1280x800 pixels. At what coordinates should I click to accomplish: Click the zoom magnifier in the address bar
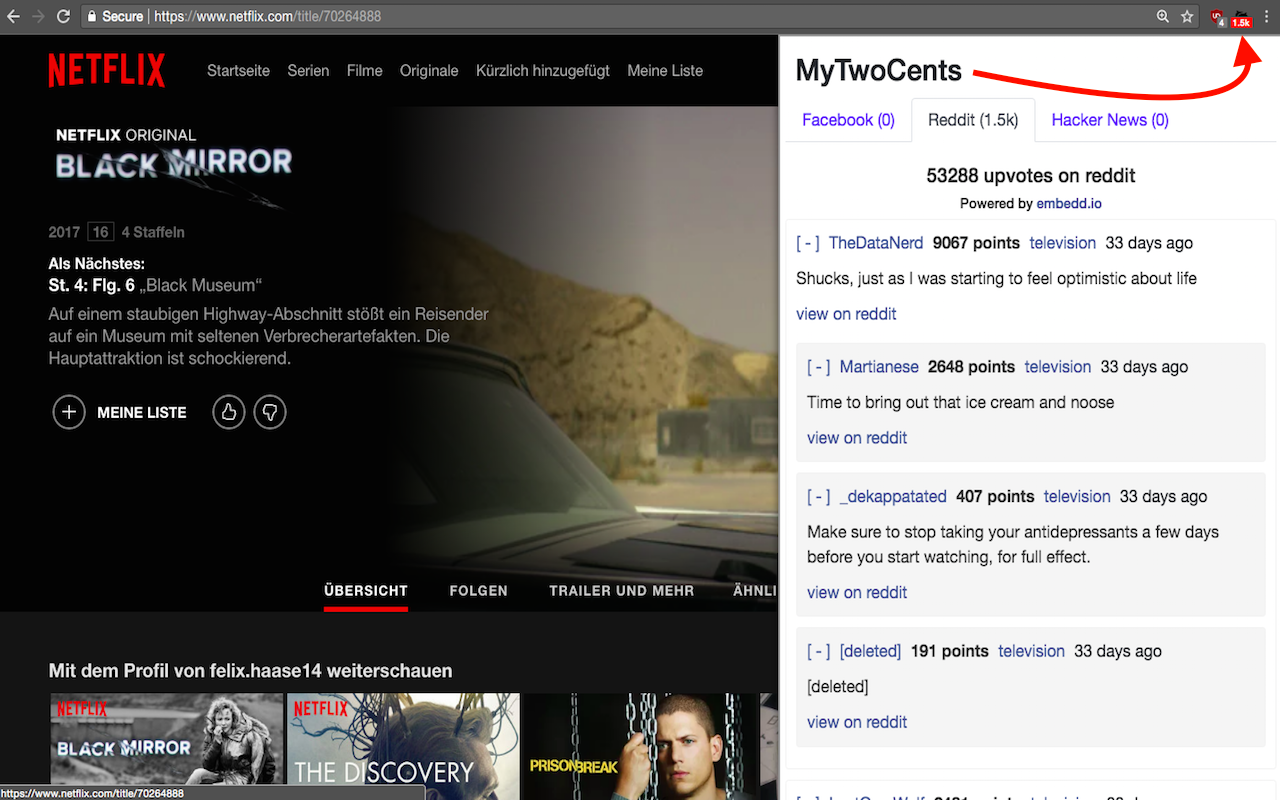click(1162, 17)
